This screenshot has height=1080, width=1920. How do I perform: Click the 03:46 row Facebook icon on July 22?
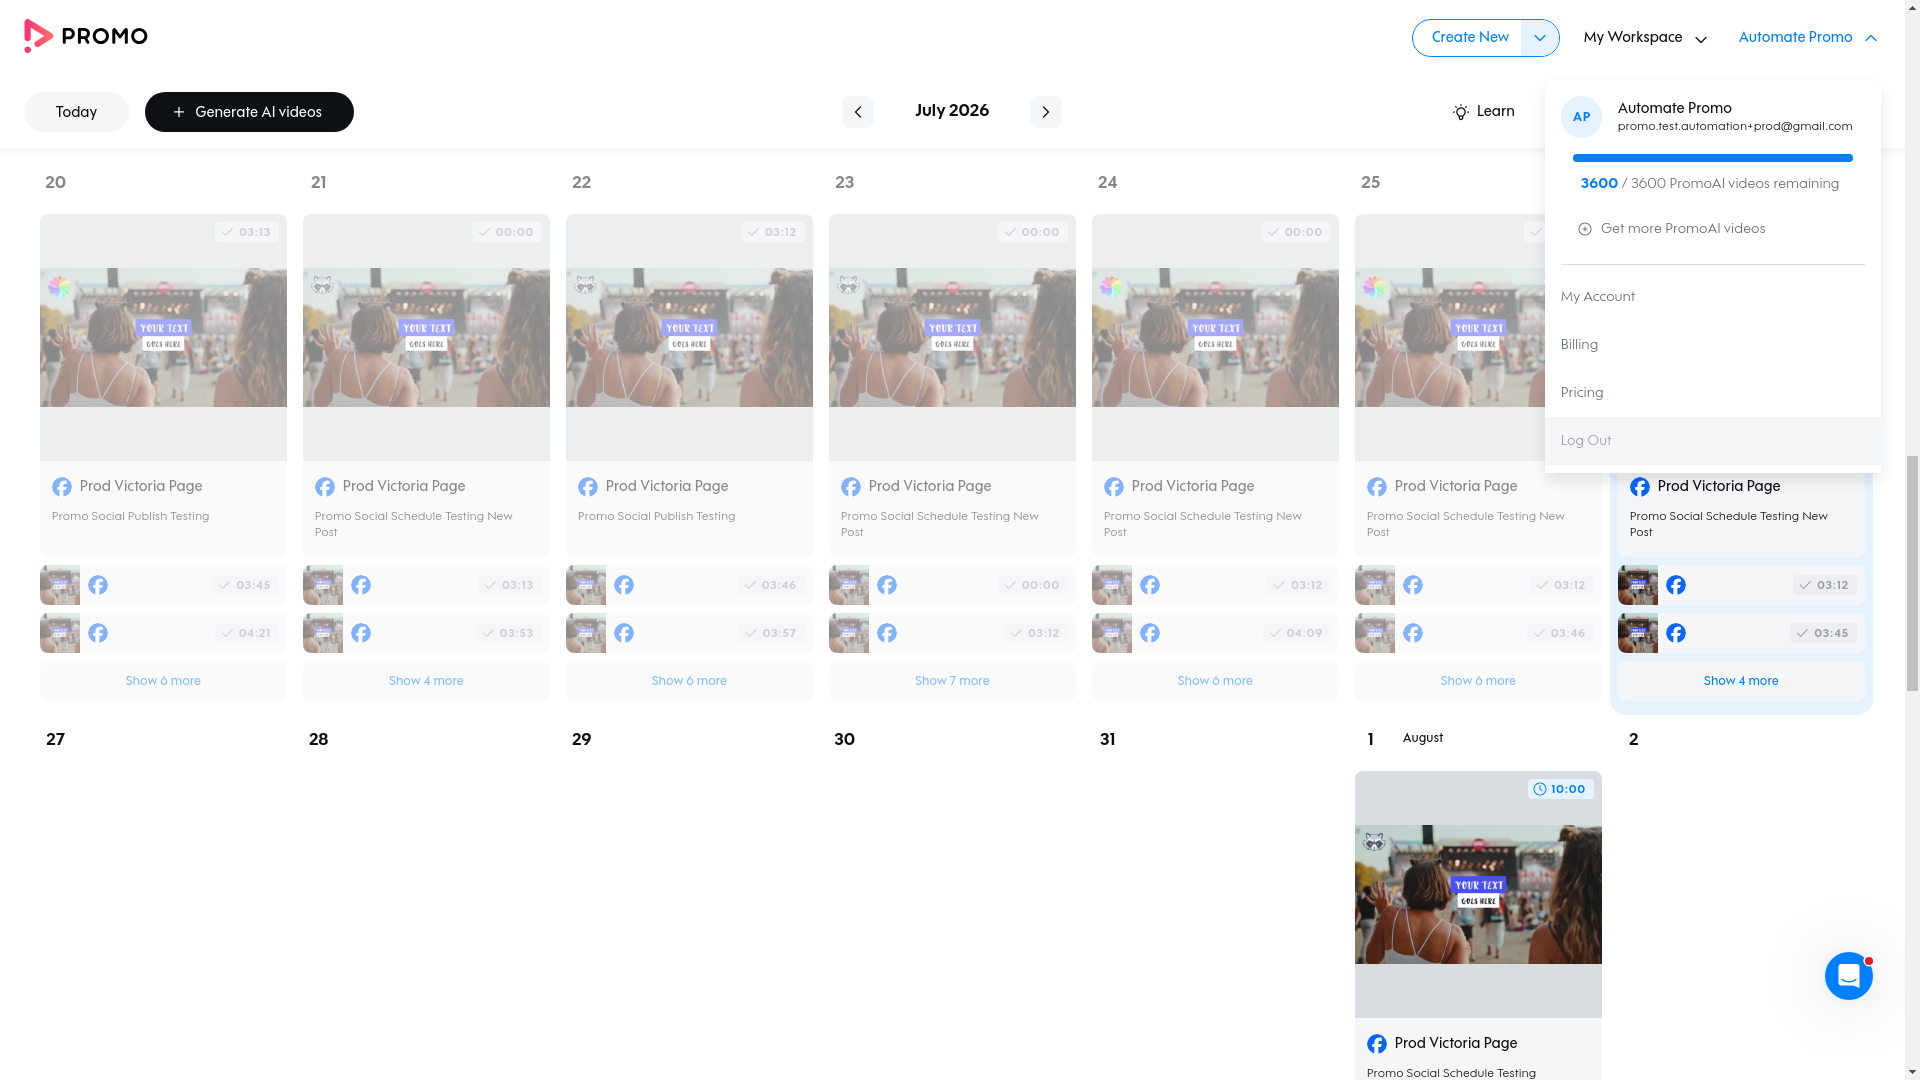pos(624,585)
